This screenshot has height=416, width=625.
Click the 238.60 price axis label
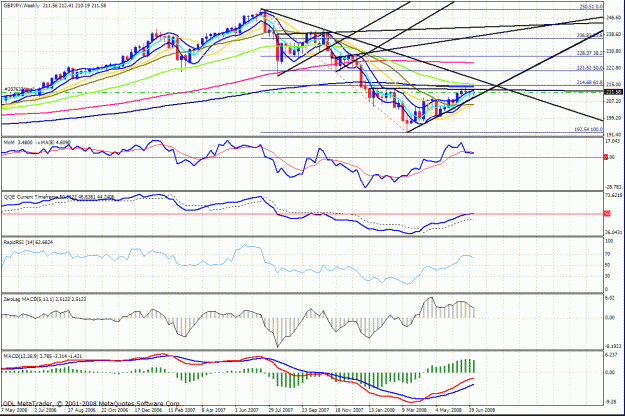click(x=613, y=35)
